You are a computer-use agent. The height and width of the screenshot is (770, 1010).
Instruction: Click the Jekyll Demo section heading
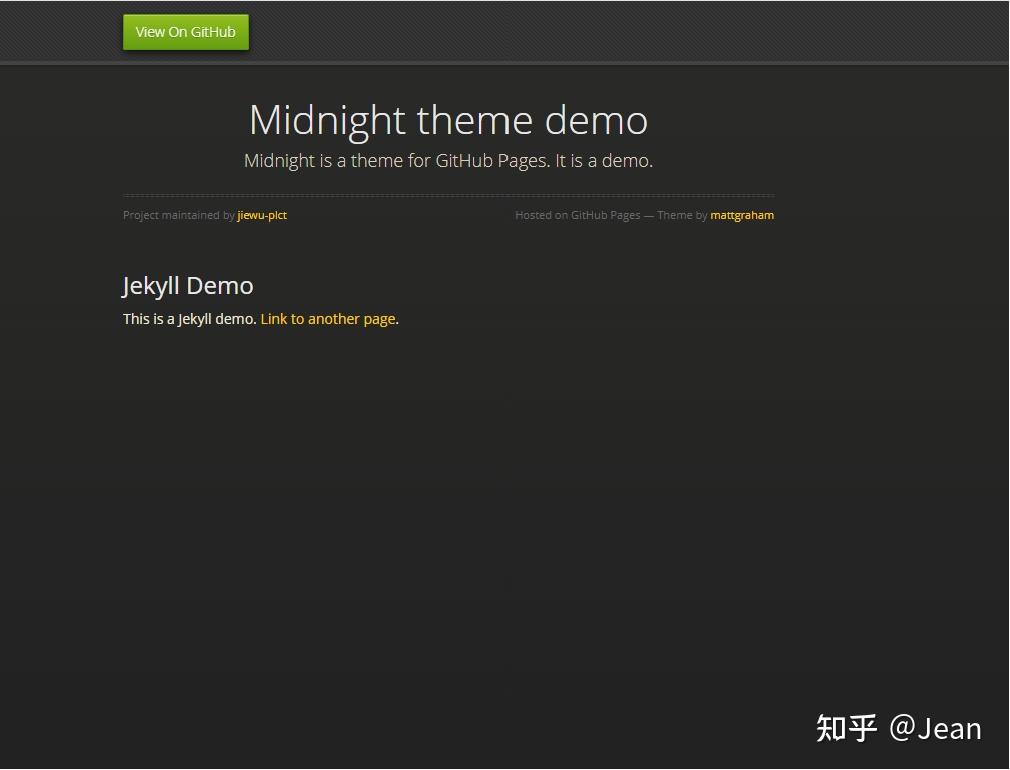tap(187, 285)
